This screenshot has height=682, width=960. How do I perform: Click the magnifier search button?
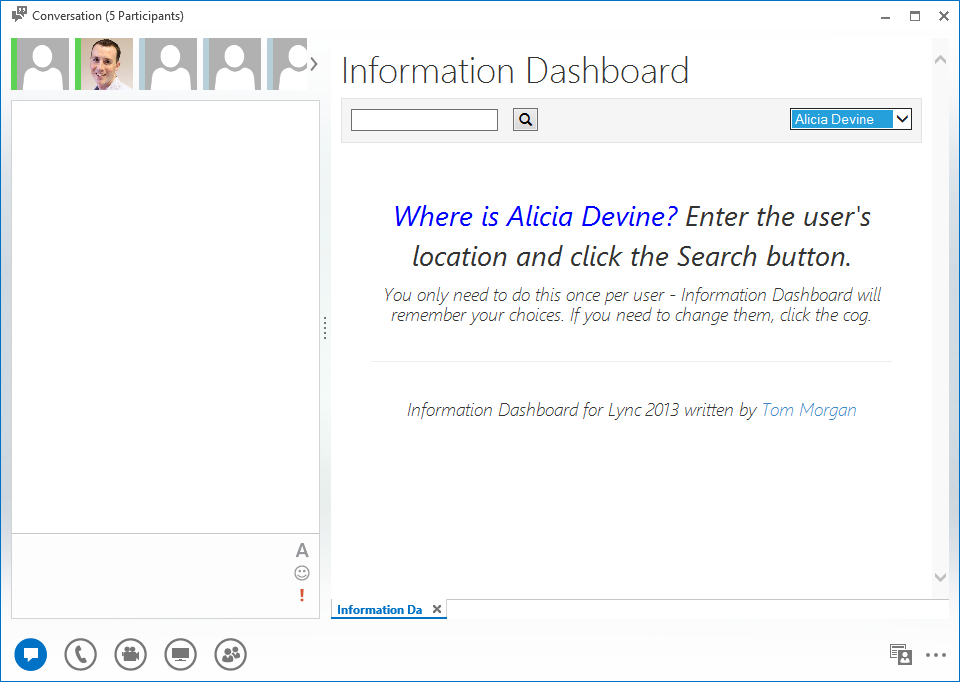(x=525, y=119)
